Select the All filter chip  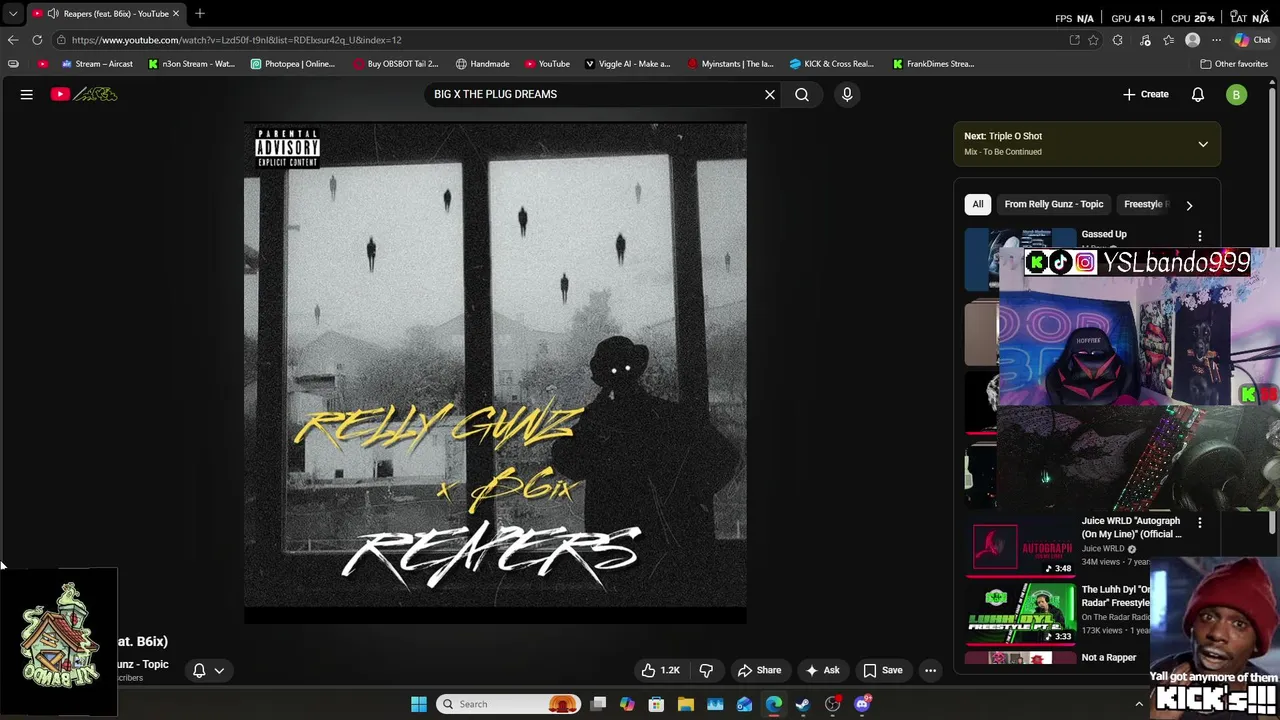tap(978, 204)
